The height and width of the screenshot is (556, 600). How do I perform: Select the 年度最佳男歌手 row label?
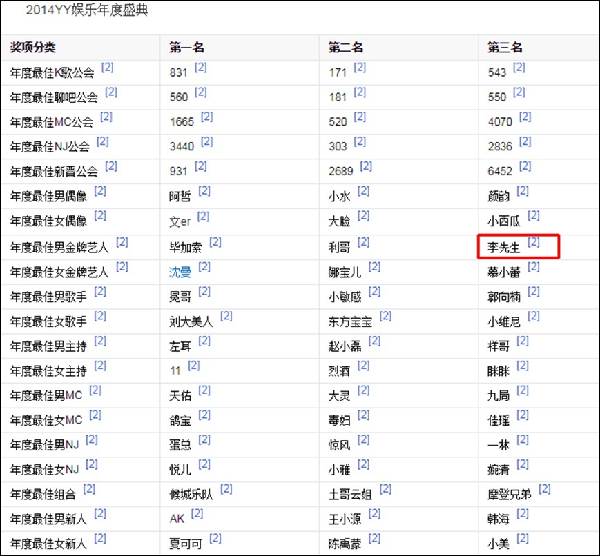tap(48, 297)
